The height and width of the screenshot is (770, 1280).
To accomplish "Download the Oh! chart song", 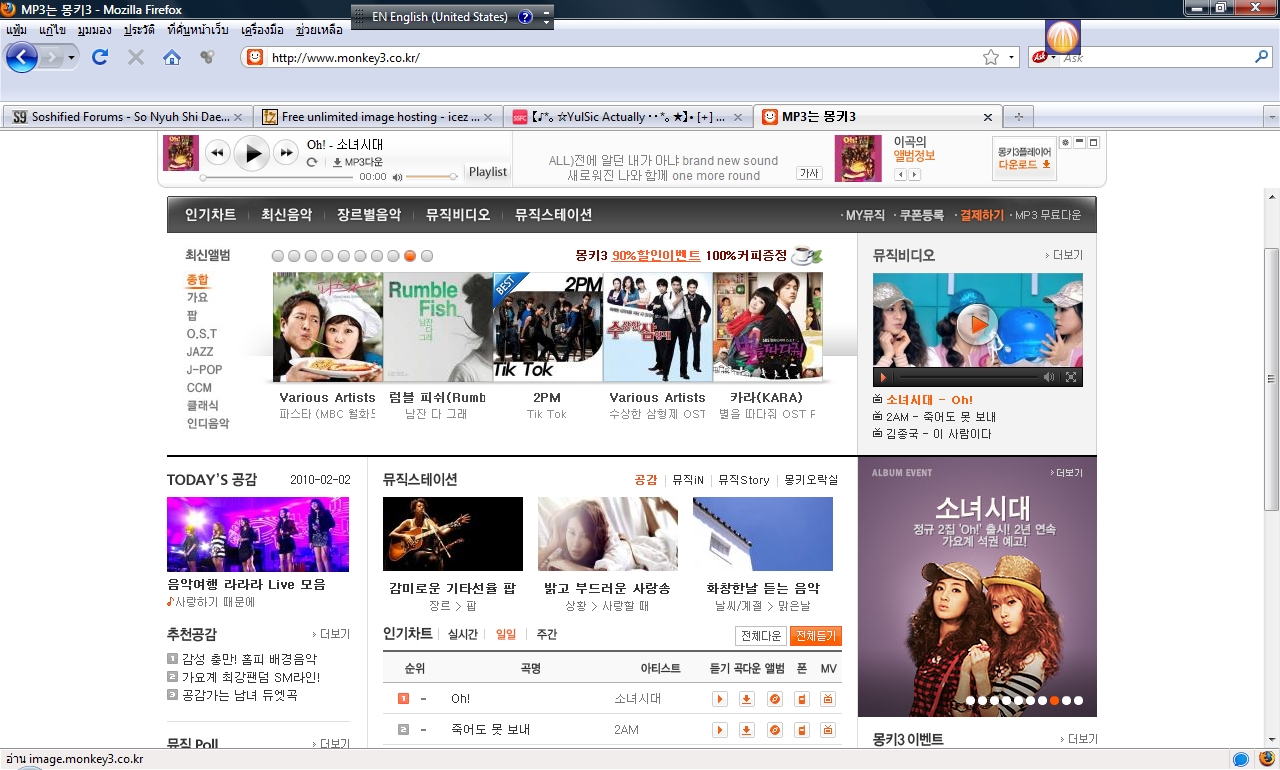I will pyautogui.click(x=746, y=699).
